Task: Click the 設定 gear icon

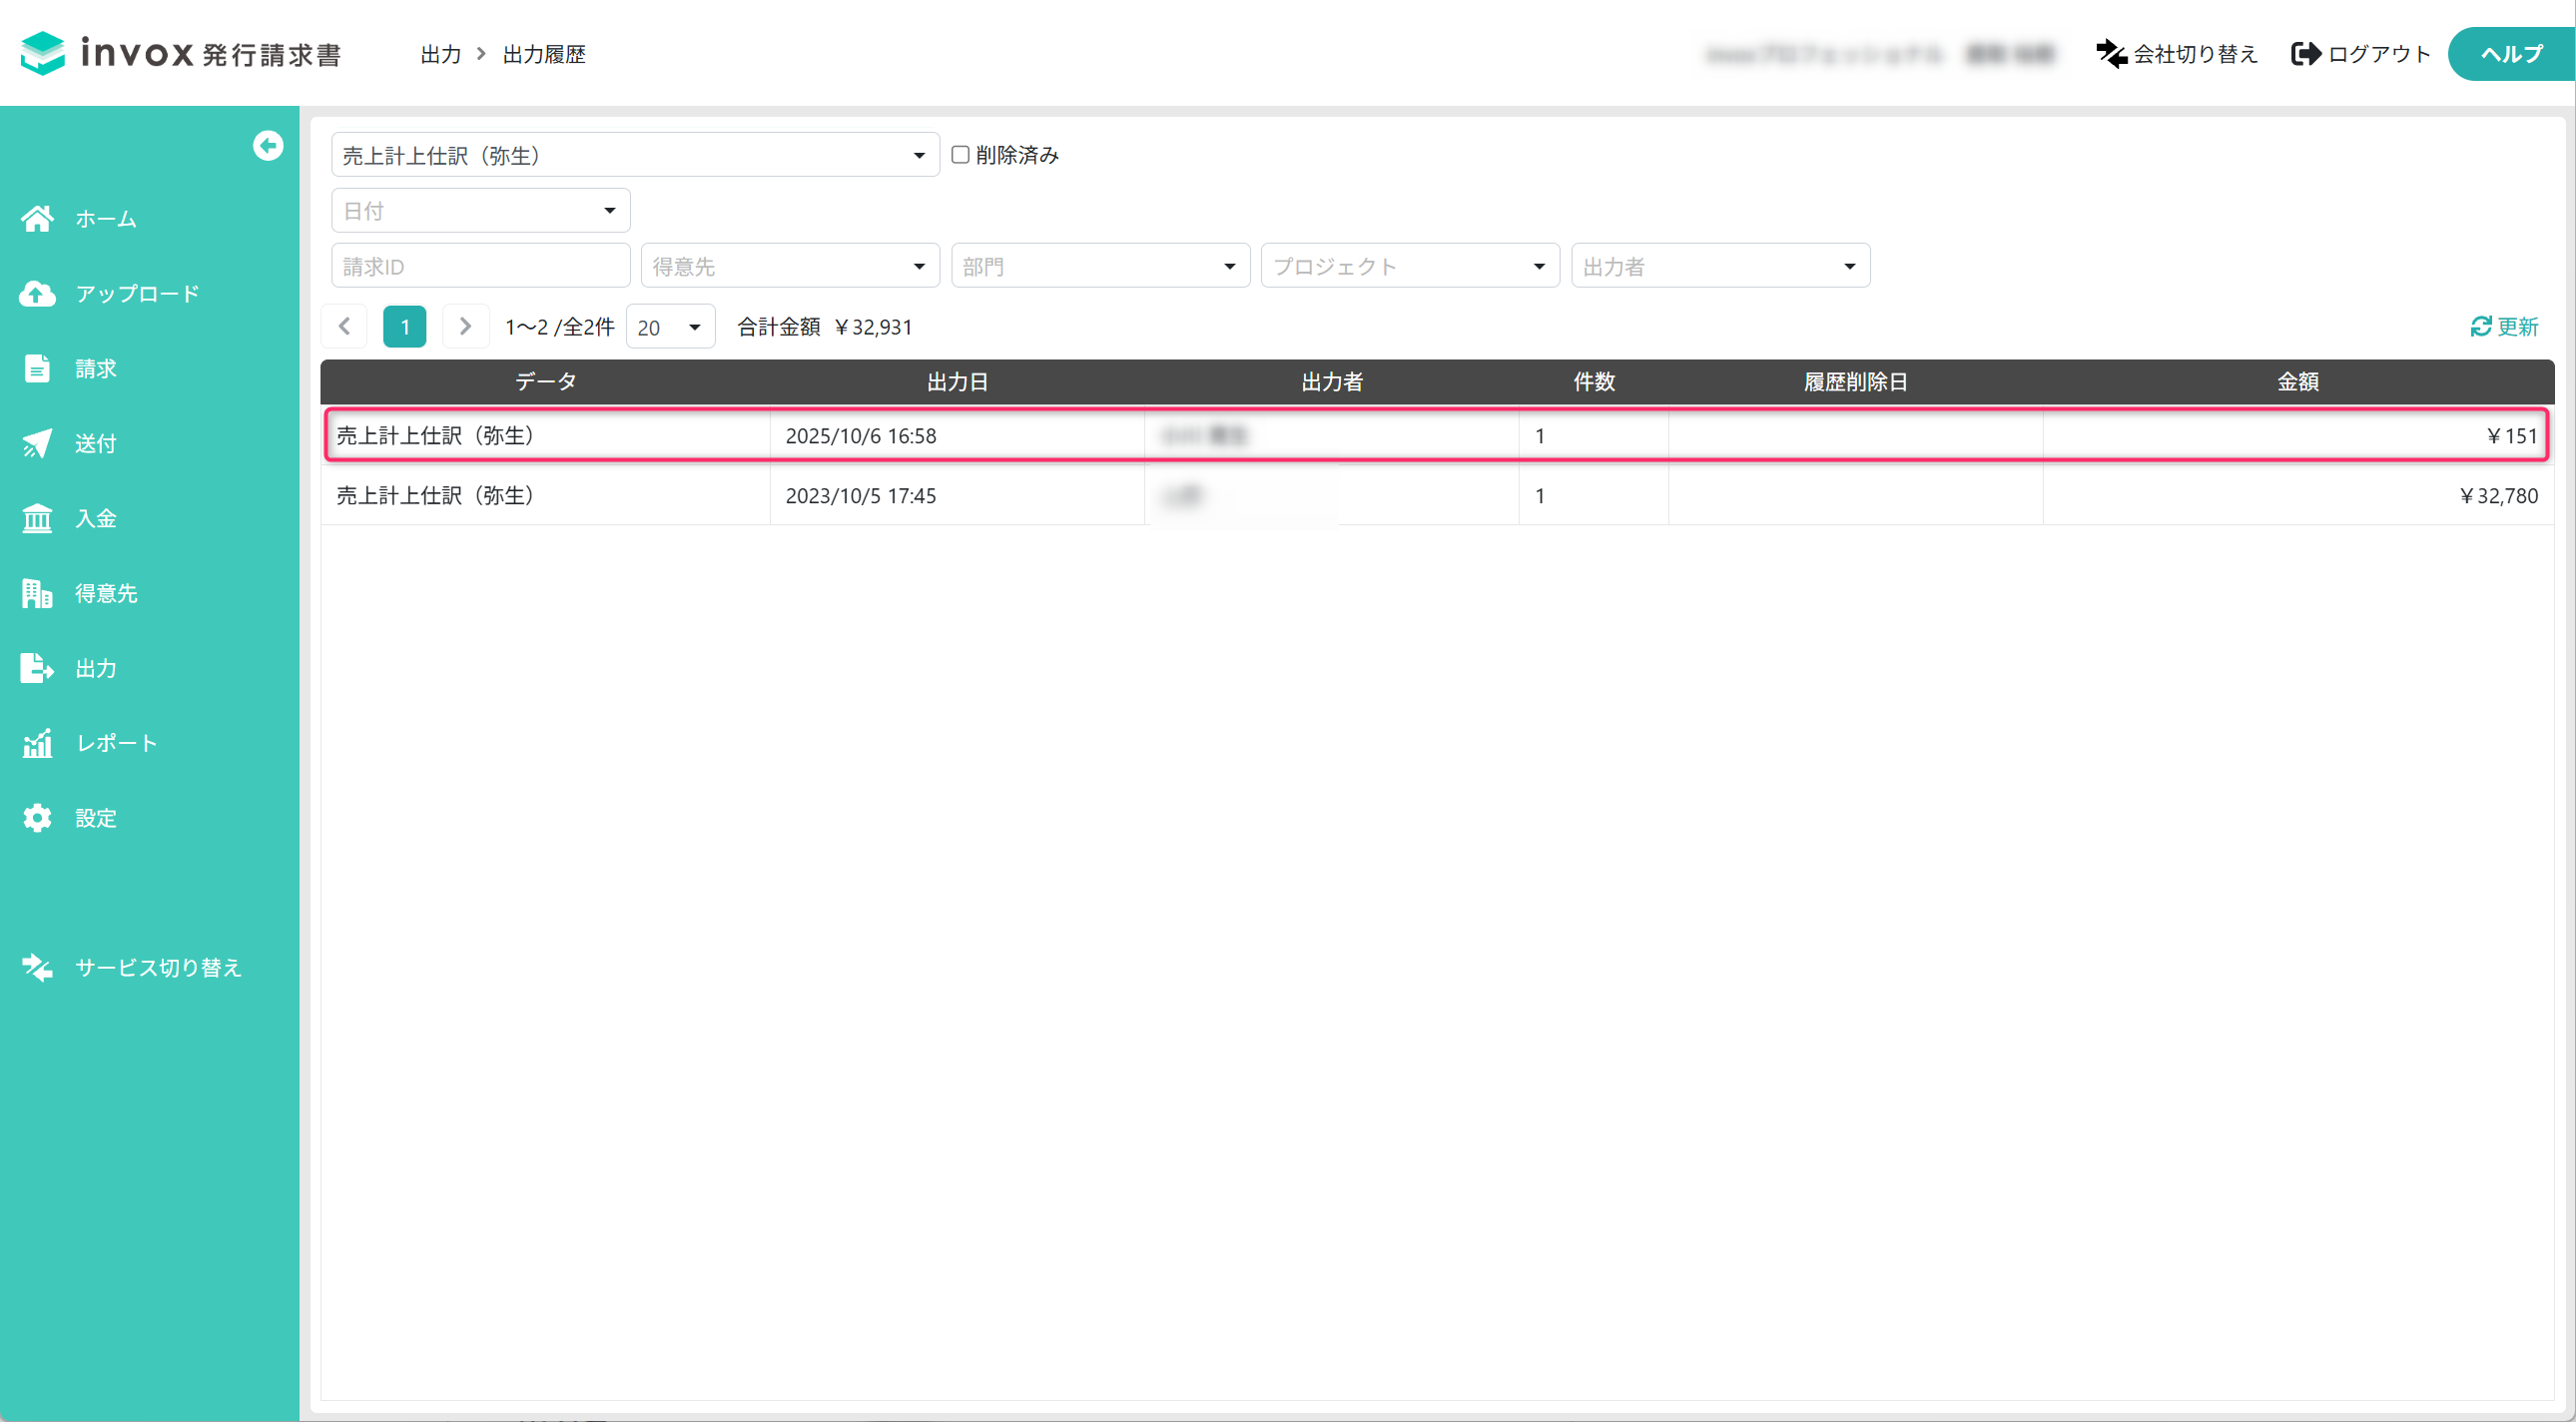Action: click(38, 818)
